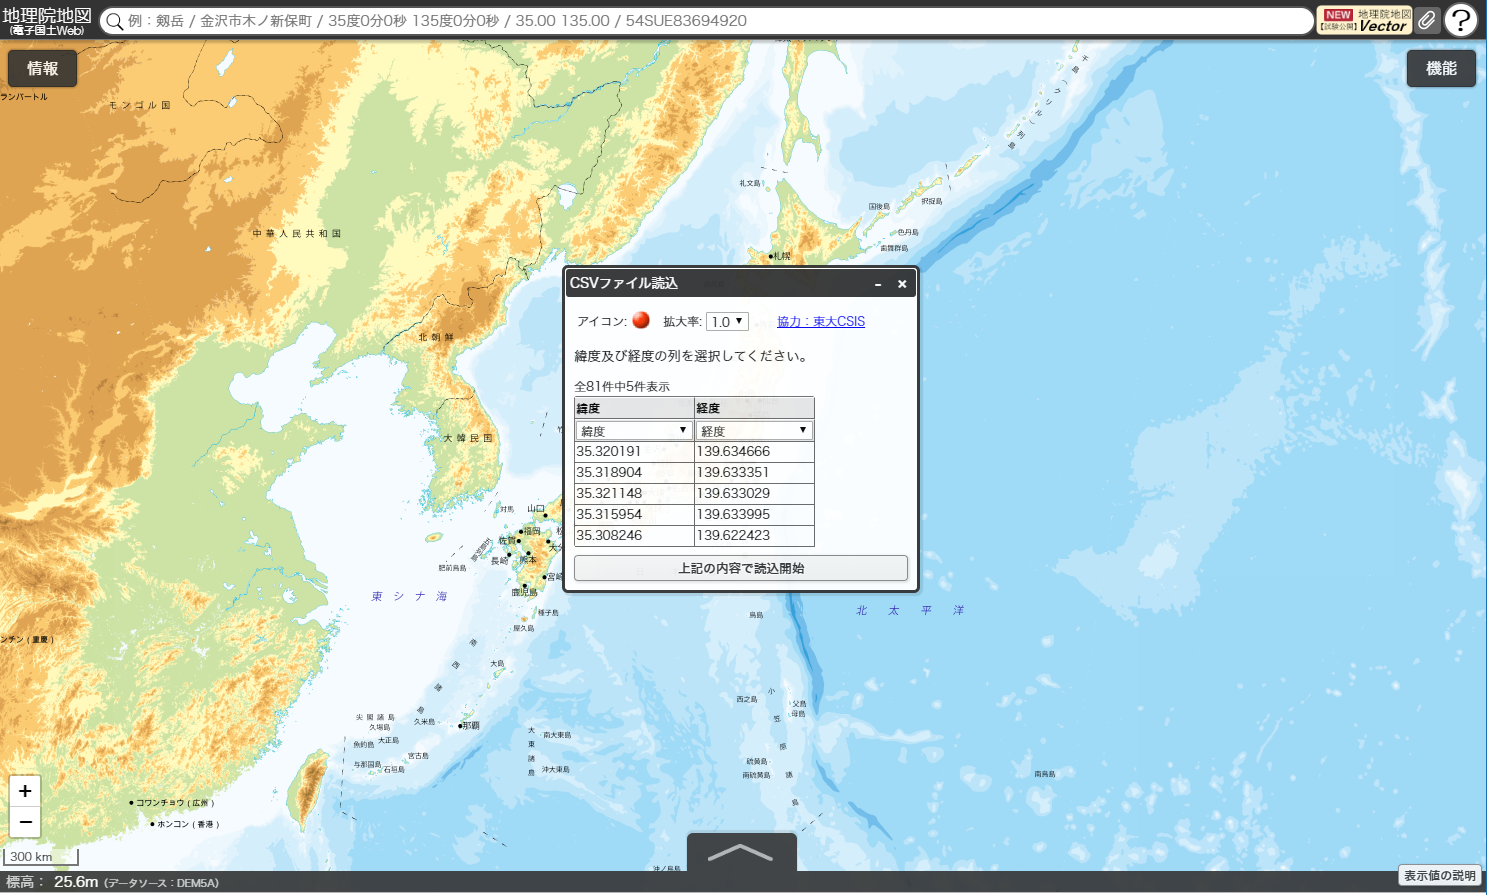Image resolution: width=1487 pixels, height=895 pixels.
Task: Zoom out the map with minus button
Action: [x=25, y=822]
